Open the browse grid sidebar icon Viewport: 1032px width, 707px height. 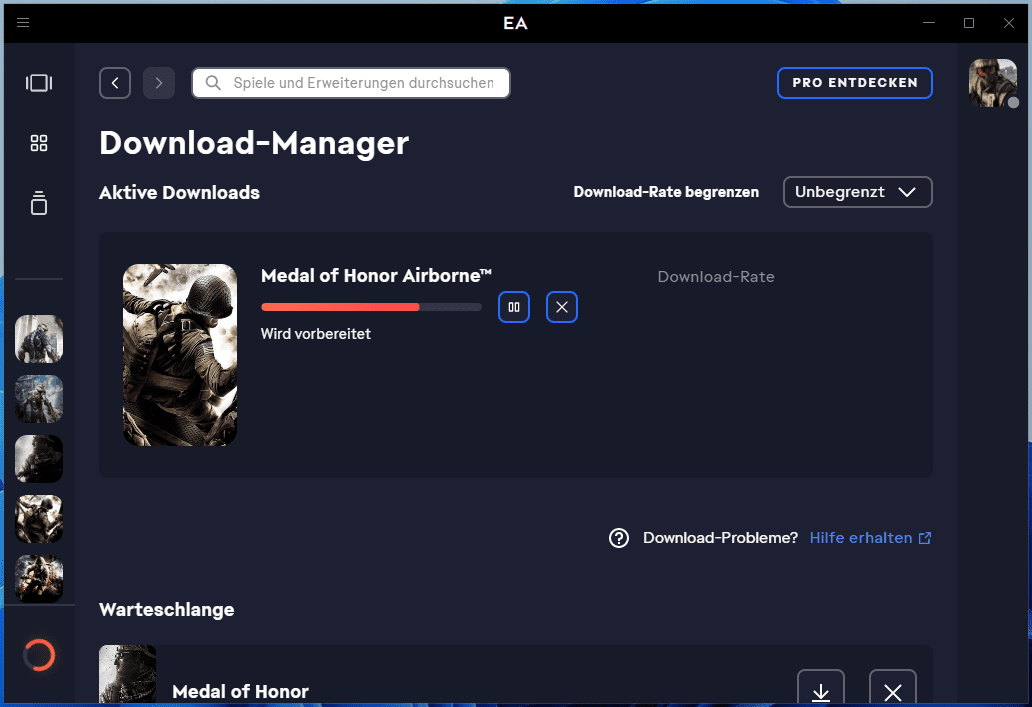pyautogui.click(x=39, y=143)
